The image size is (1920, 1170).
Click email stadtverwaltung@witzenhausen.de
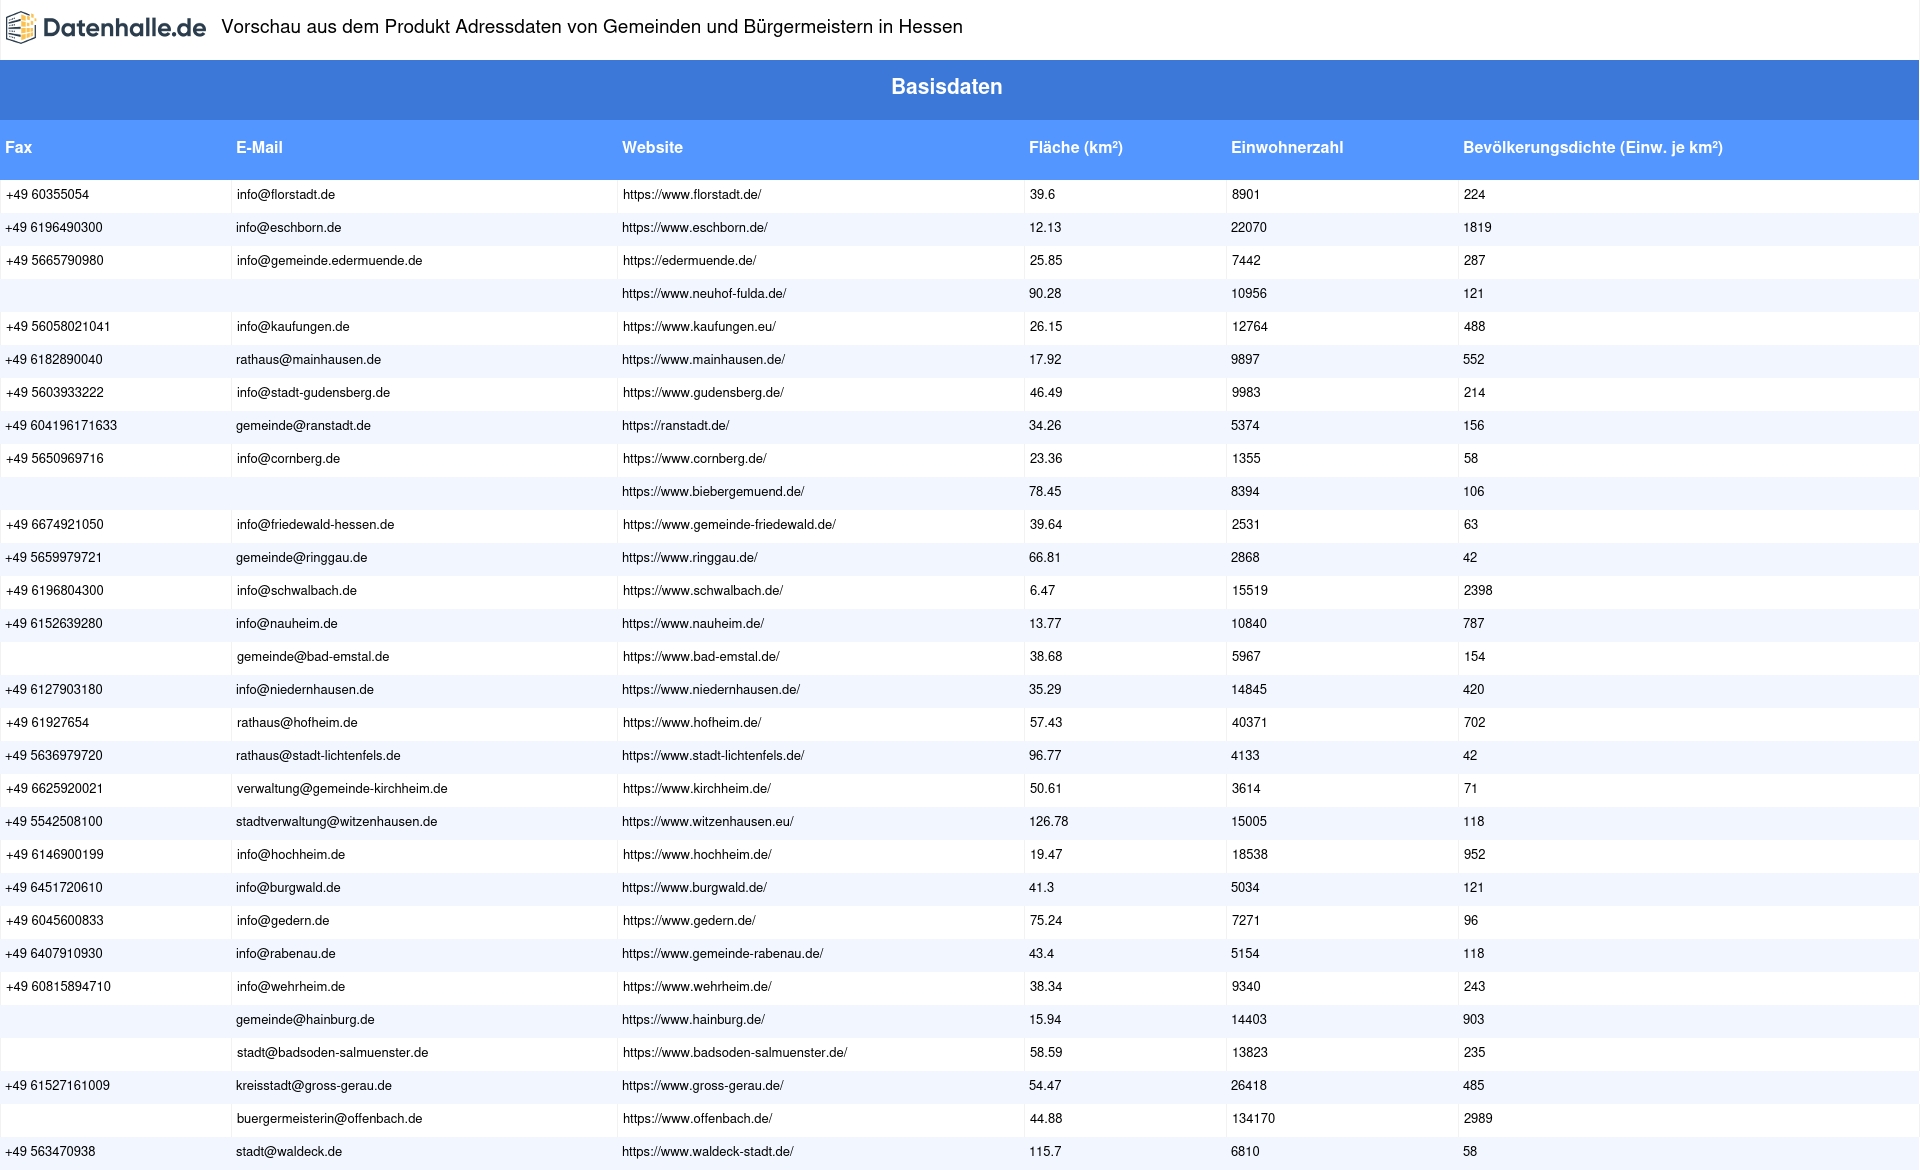pos(337,822)
